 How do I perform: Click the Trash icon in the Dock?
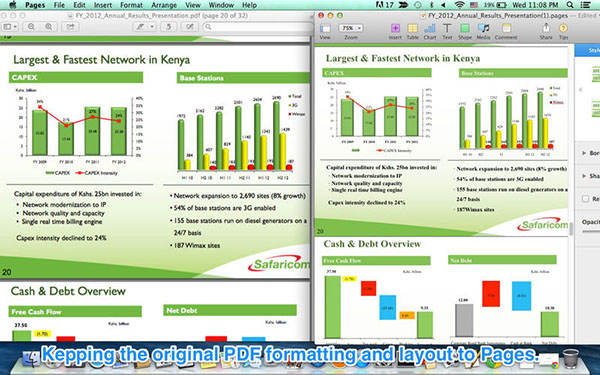click(x=571, y=358)
